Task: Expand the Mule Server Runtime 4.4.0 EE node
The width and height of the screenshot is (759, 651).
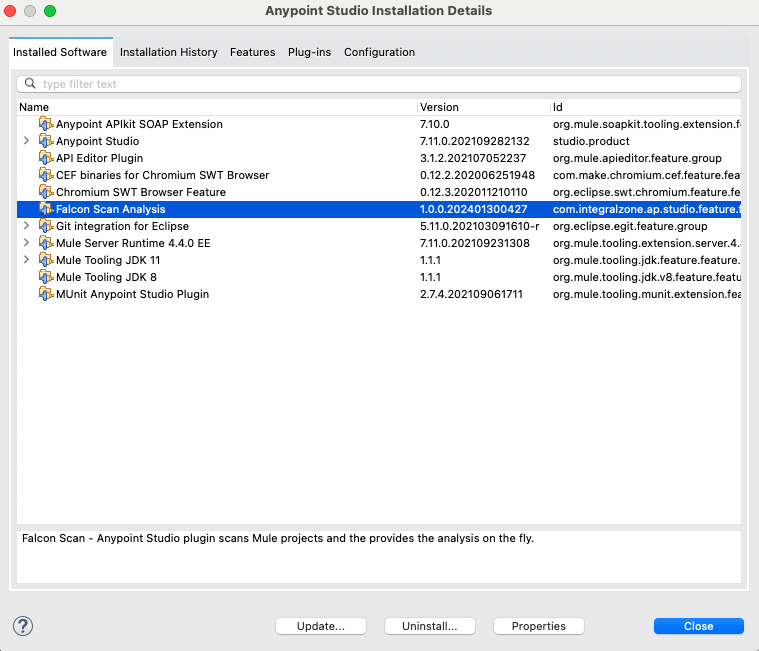Action: pyautogui.click(x=27, y=242)
